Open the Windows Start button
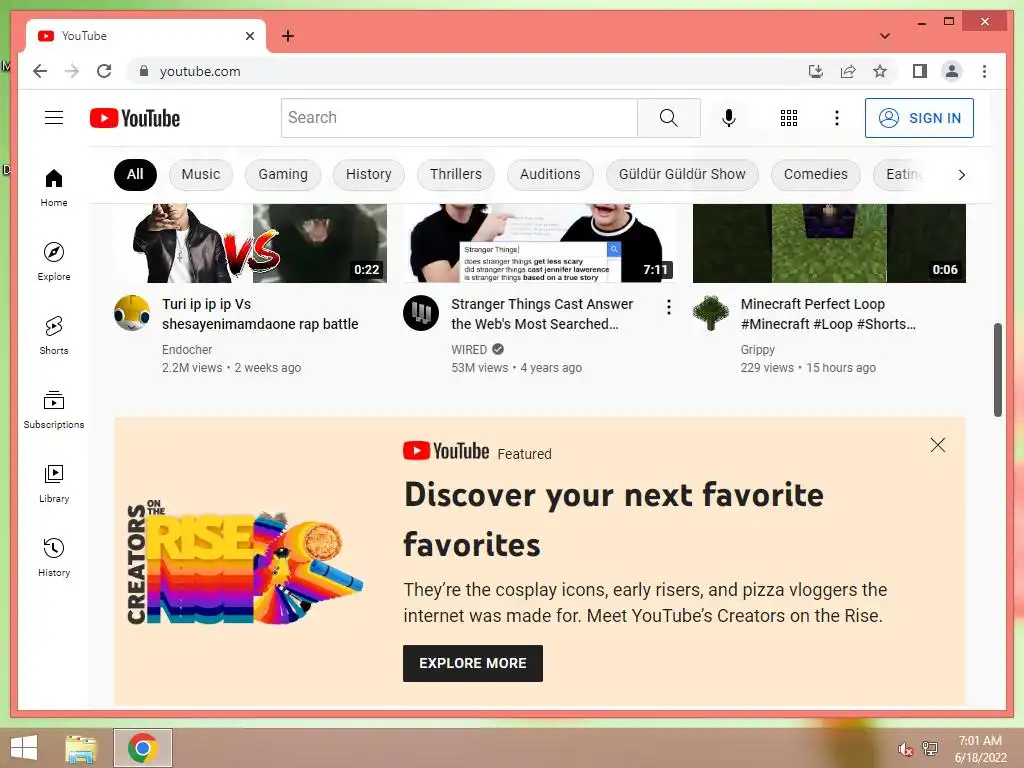 24,748
